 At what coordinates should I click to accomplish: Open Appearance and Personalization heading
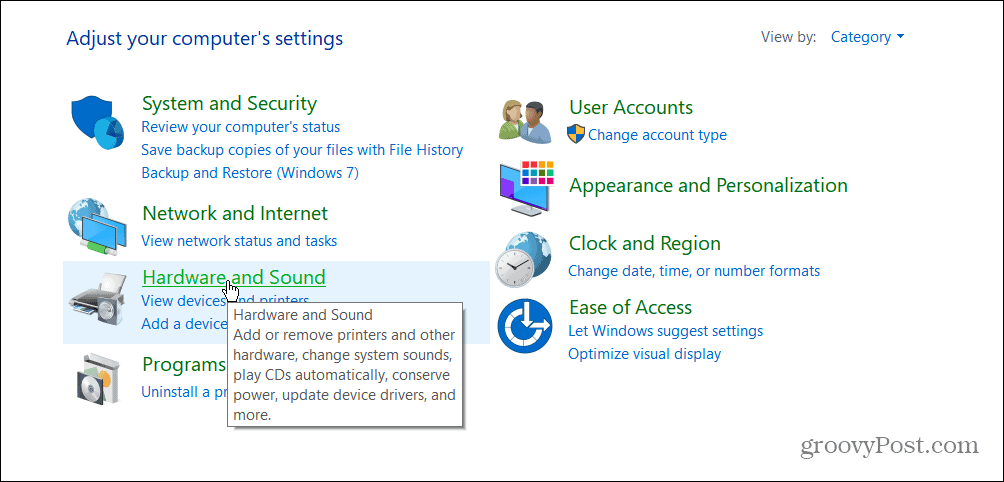[x=708, y=185]
